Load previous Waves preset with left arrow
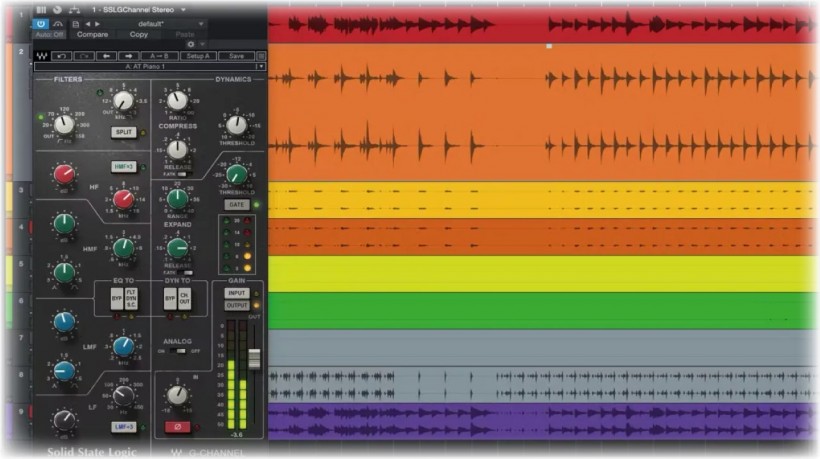Viewport: 820px width, 459px height. pyautogui.click(x=106, y=56)
